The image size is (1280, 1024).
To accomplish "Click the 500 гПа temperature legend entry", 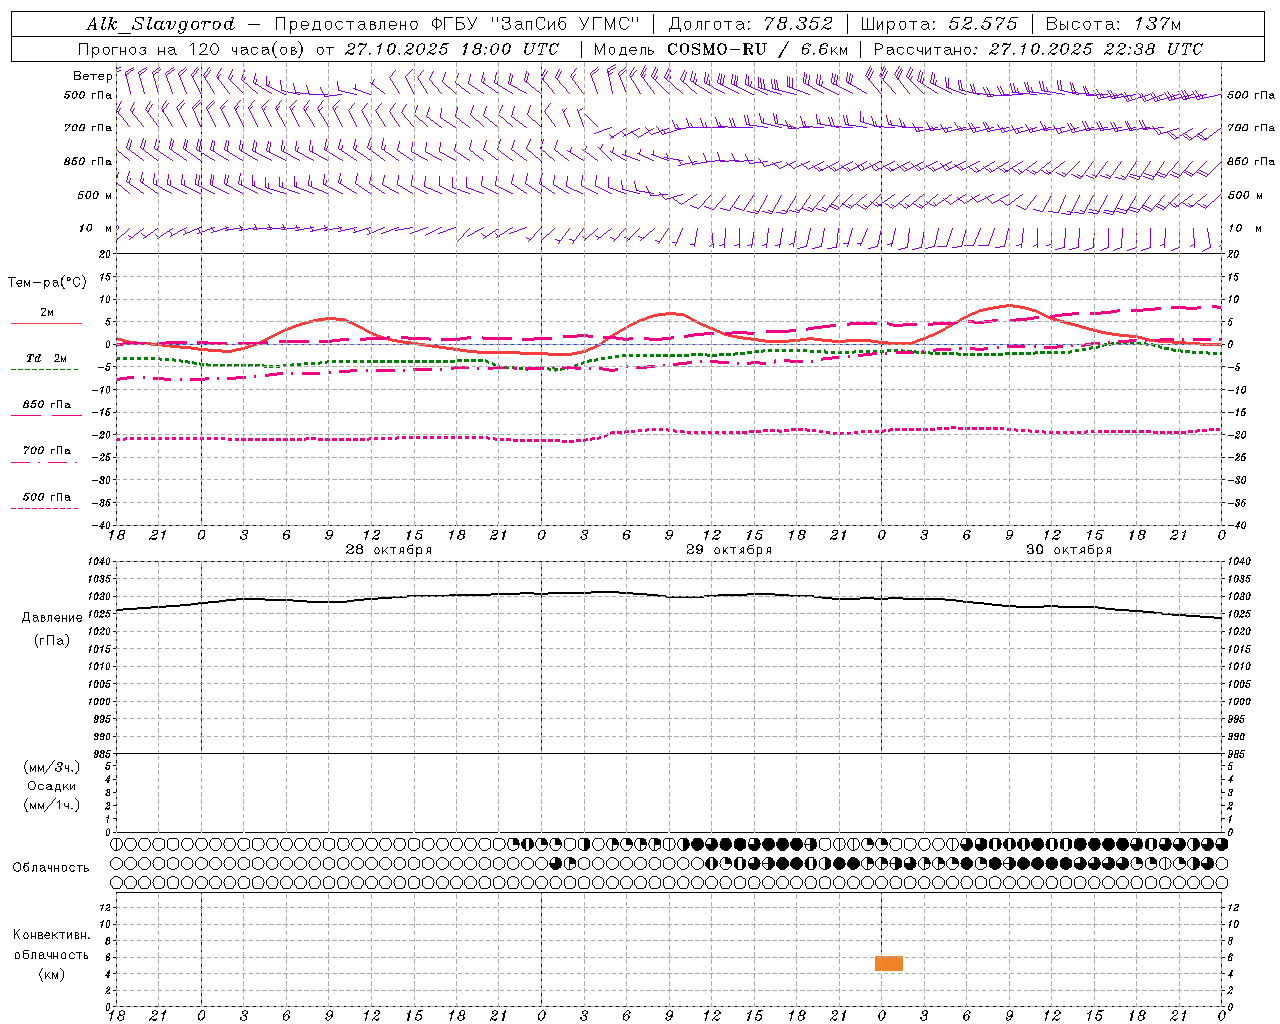I will click(47, 497).
